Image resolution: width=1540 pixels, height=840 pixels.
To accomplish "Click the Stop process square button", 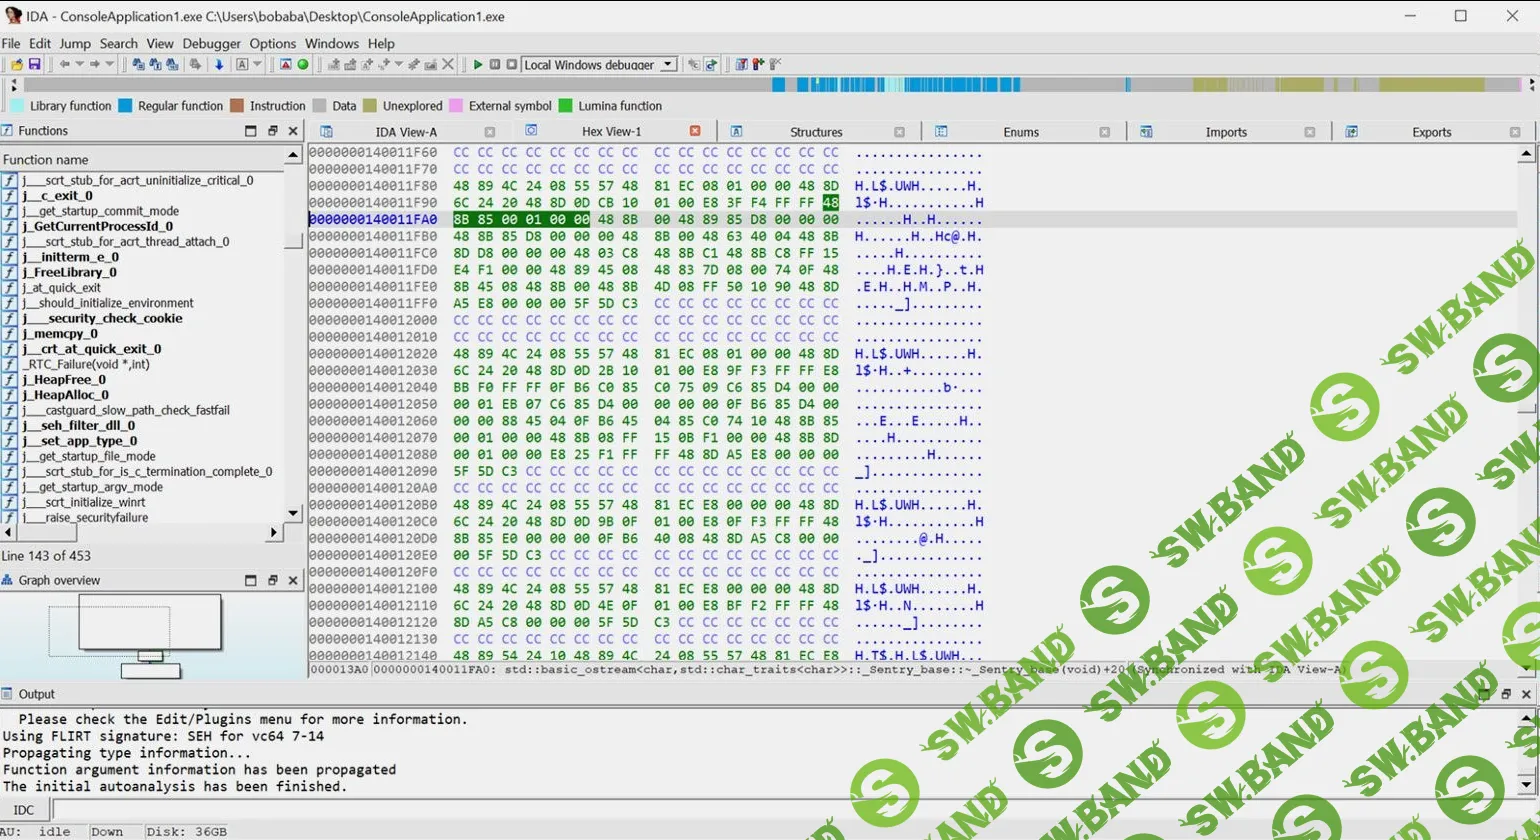I will (511, 64).
